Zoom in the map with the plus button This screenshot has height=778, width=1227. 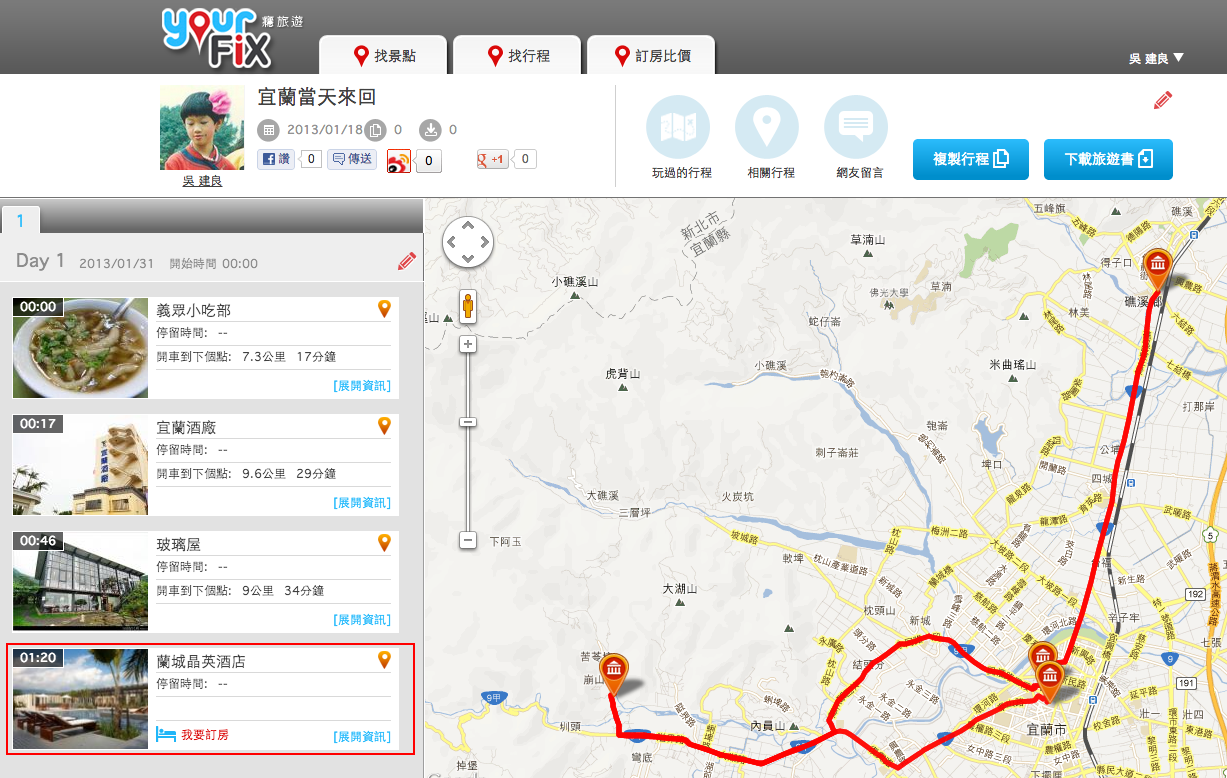468,344
